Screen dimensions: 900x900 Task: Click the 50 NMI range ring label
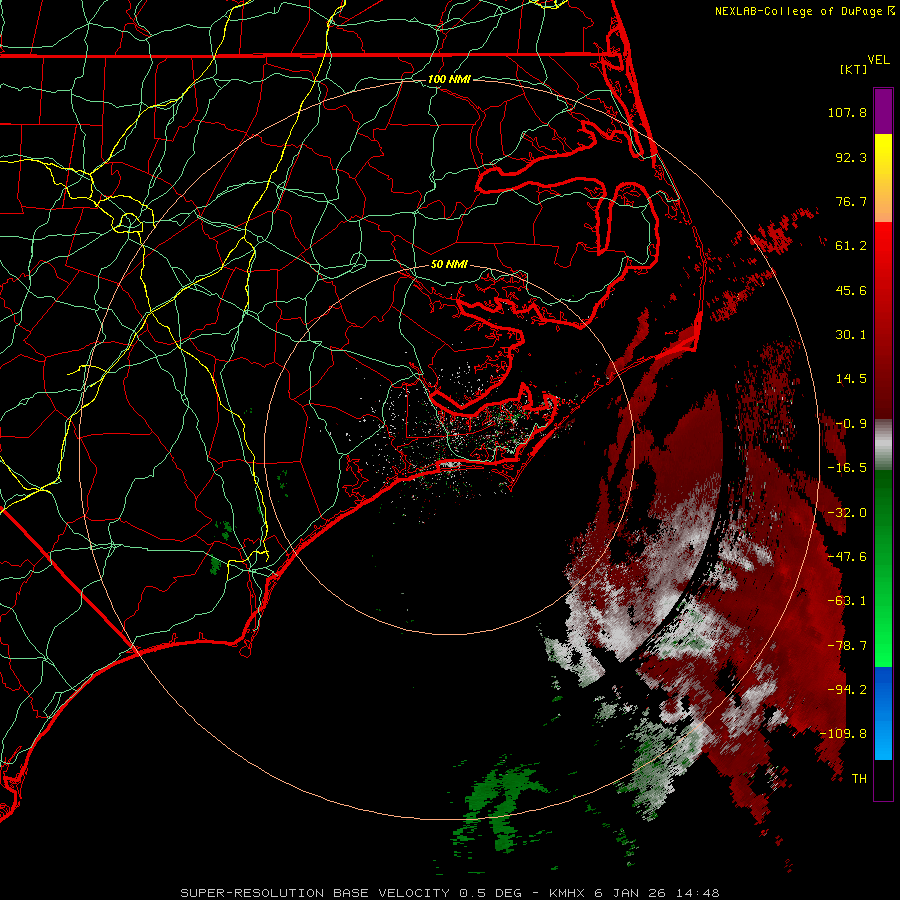click(x=449, y=265)
